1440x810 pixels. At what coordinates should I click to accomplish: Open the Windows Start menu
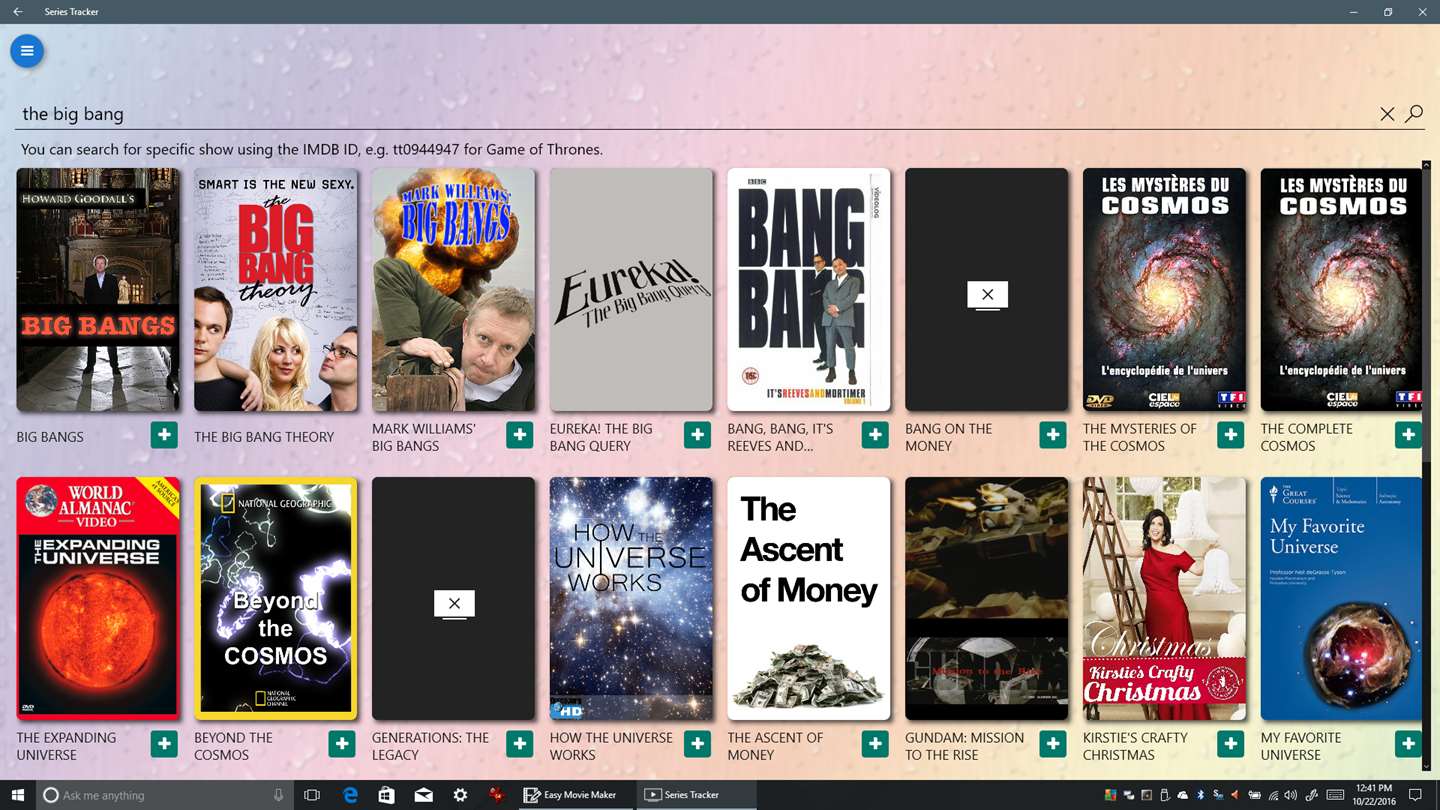tap(18, 795)
